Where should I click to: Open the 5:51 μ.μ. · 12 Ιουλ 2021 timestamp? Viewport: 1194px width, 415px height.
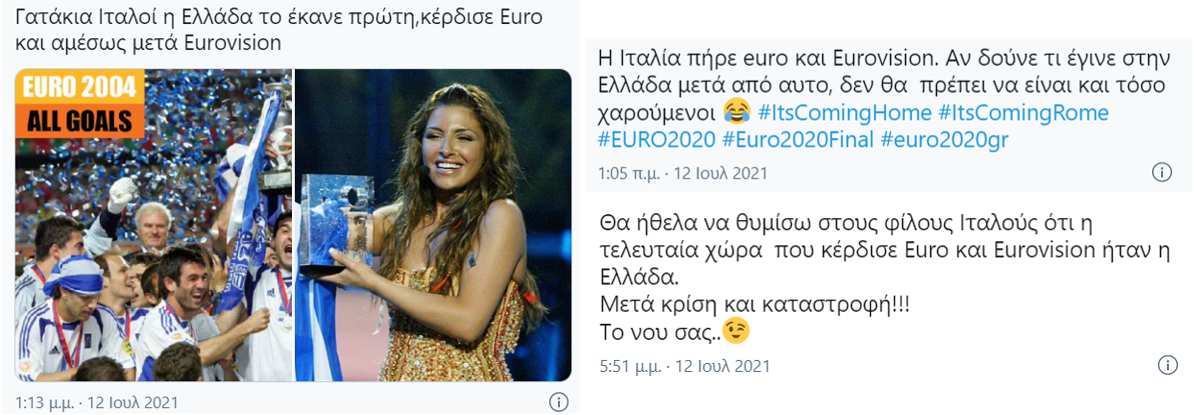[685, 366]
